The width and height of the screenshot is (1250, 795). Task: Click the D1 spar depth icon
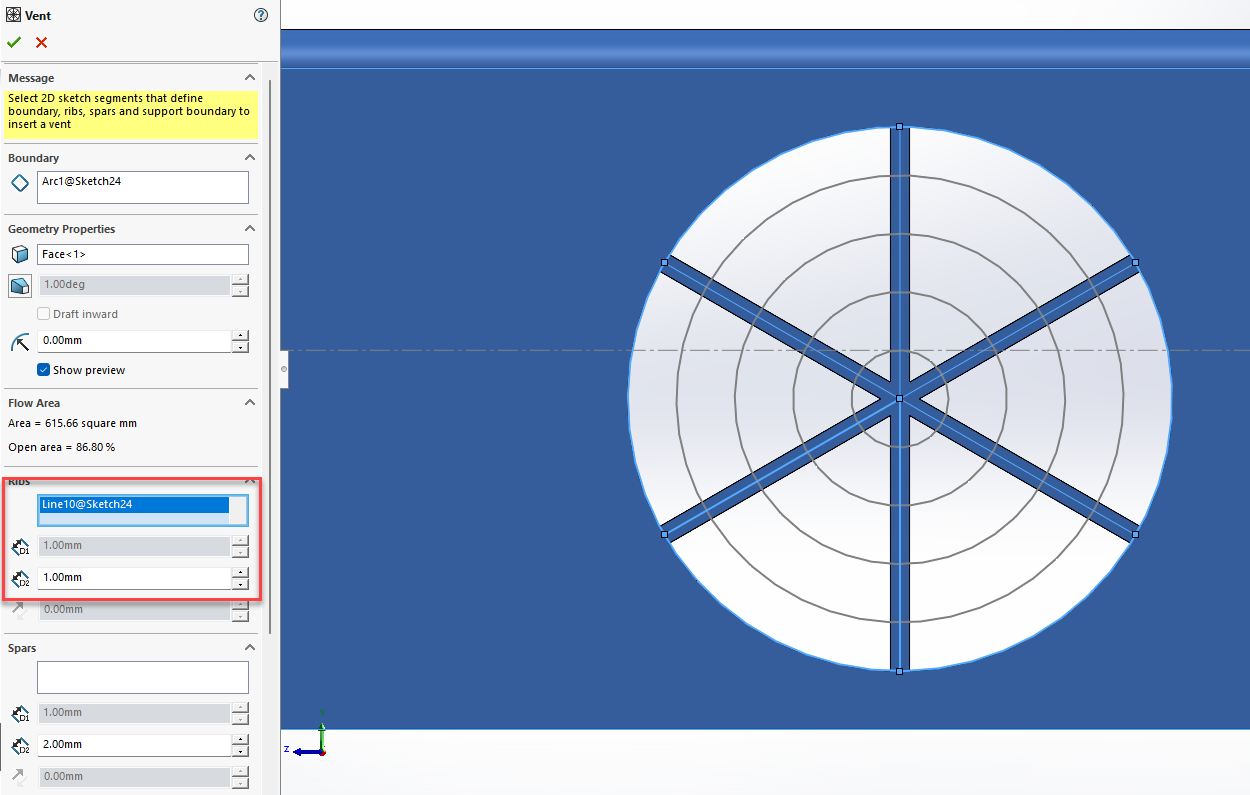(20, 713)
